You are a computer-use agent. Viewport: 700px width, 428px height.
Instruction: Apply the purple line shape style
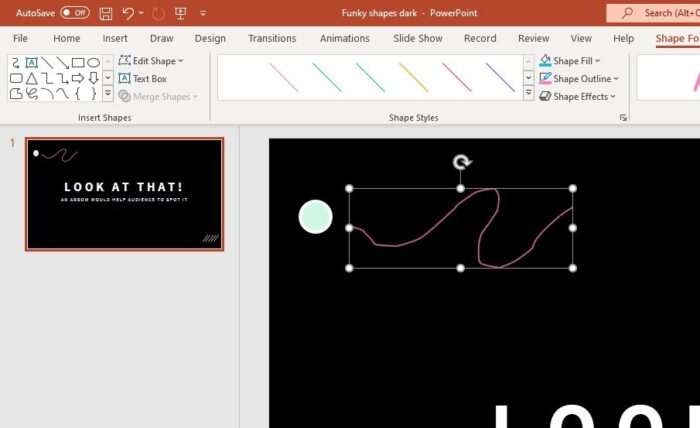coord(500,77)
